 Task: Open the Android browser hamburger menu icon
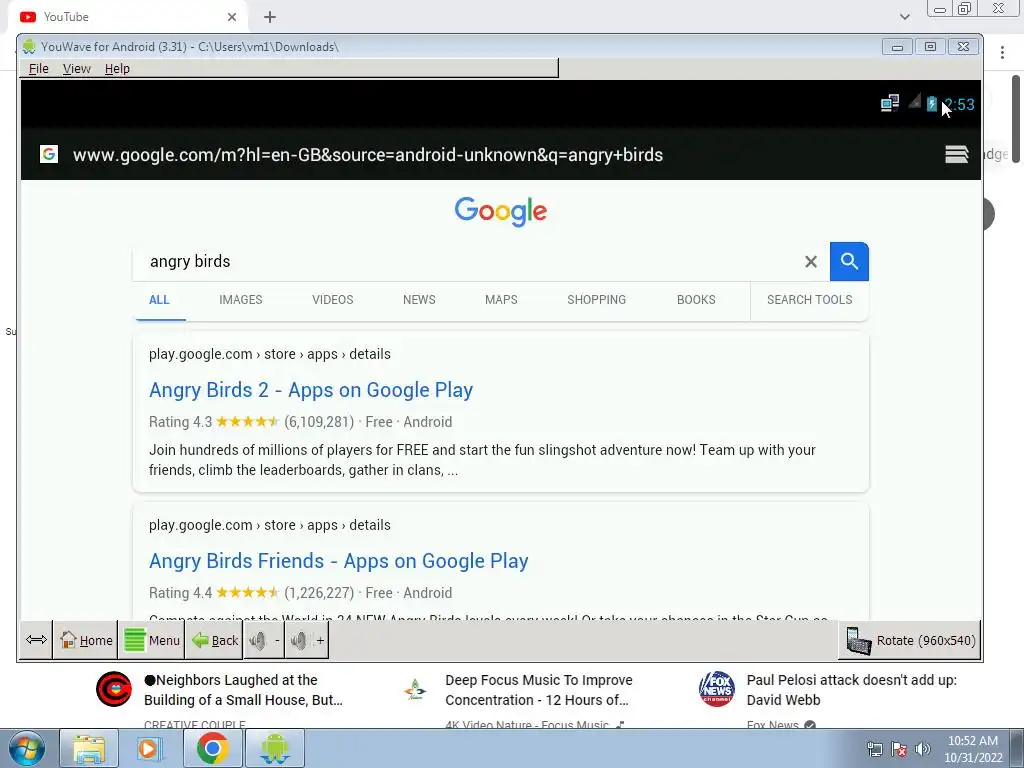click(956, 154)
